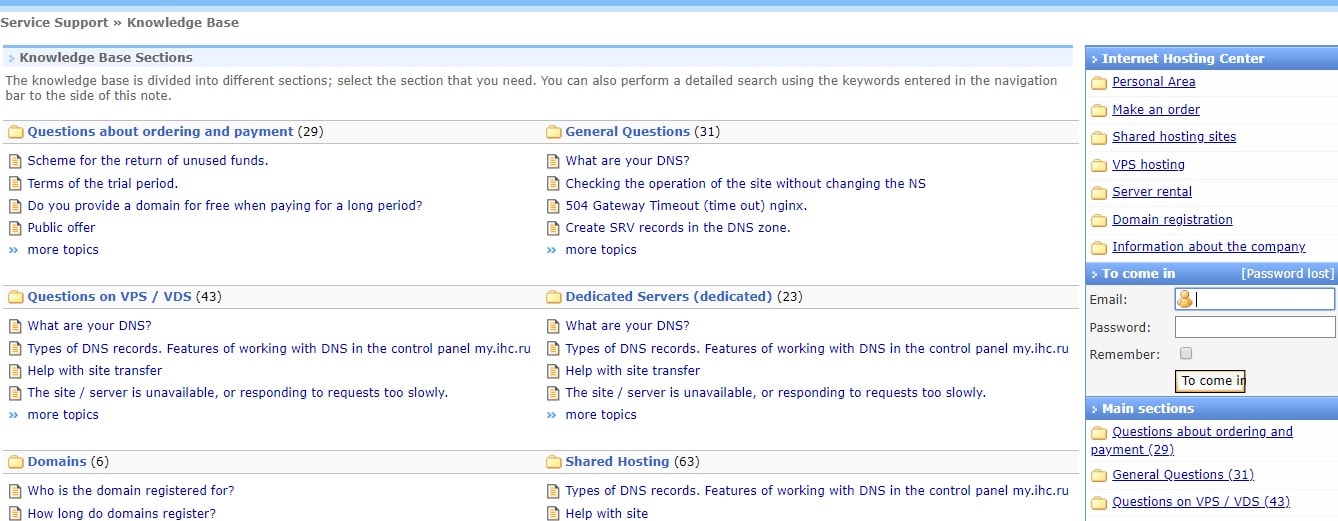Click the user icon inside the Email field
Screen dimensions: 1338x521
(1185, 299)
